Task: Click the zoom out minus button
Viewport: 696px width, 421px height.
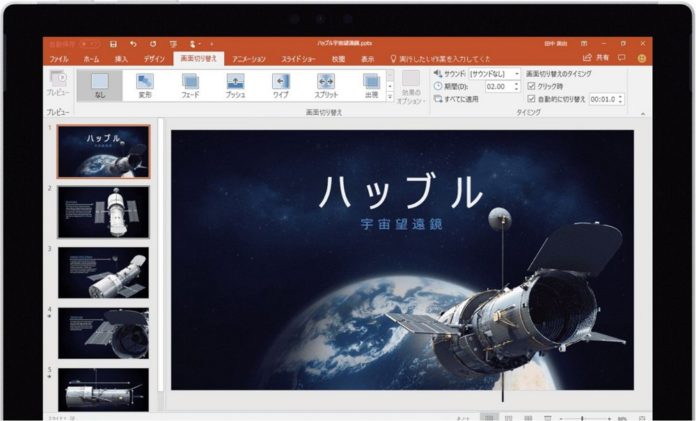Action: coord(562,418)
